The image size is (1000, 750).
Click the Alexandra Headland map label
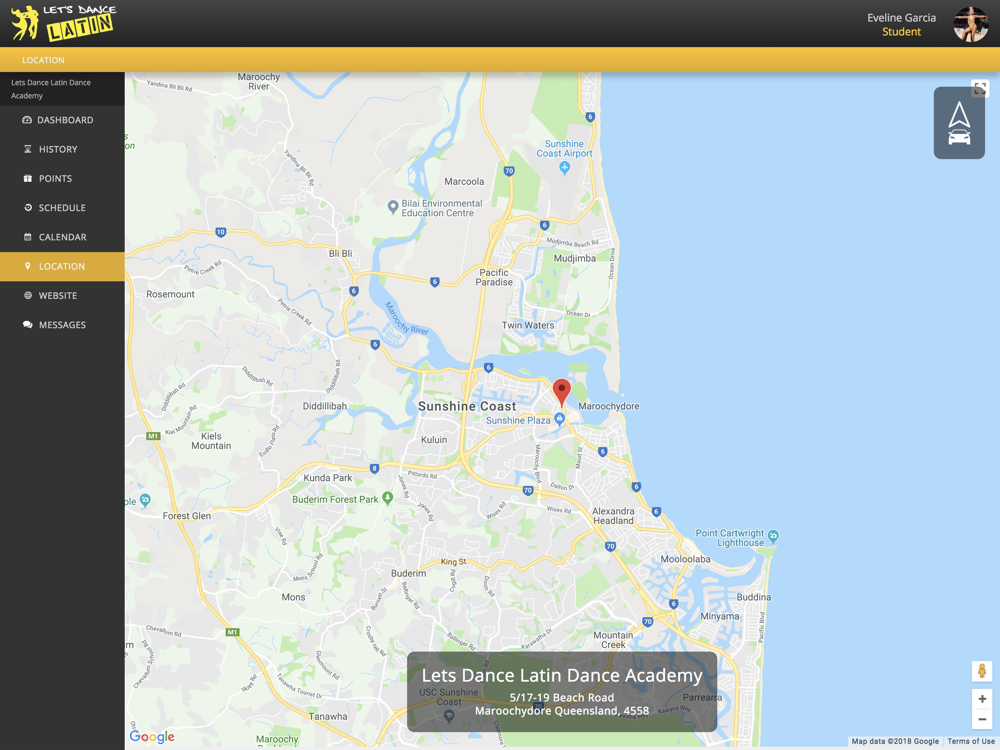click(613, 516)
